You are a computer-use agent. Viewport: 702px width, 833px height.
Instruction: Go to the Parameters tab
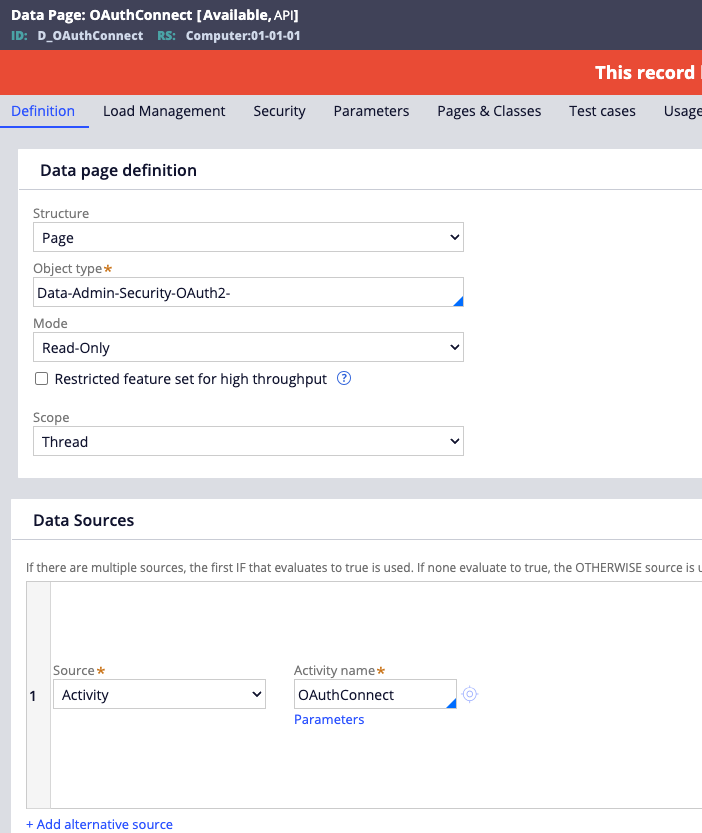pos(371,111)
